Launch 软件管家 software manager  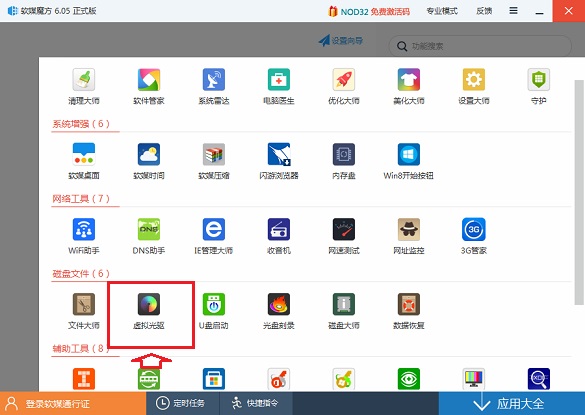(x=148, y=86)
